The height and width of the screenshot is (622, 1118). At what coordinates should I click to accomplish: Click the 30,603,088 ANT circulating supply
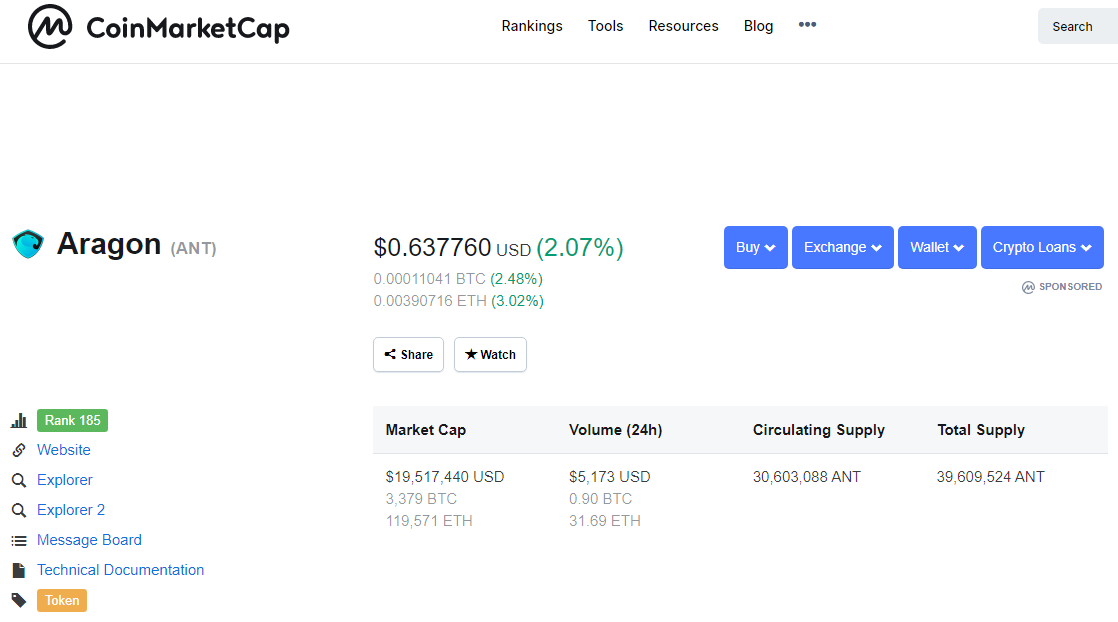(806, 476)
